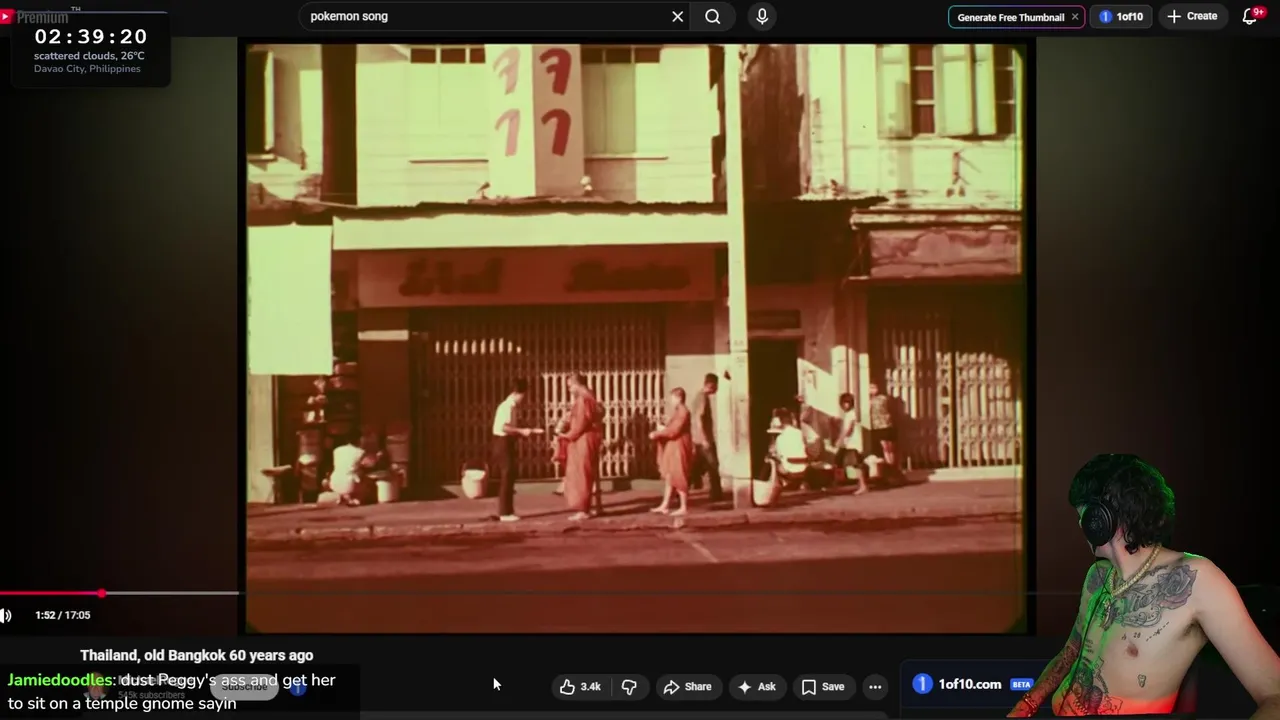Like the video (3.4k)
The image size is (1280, 720).
point(580,686)
